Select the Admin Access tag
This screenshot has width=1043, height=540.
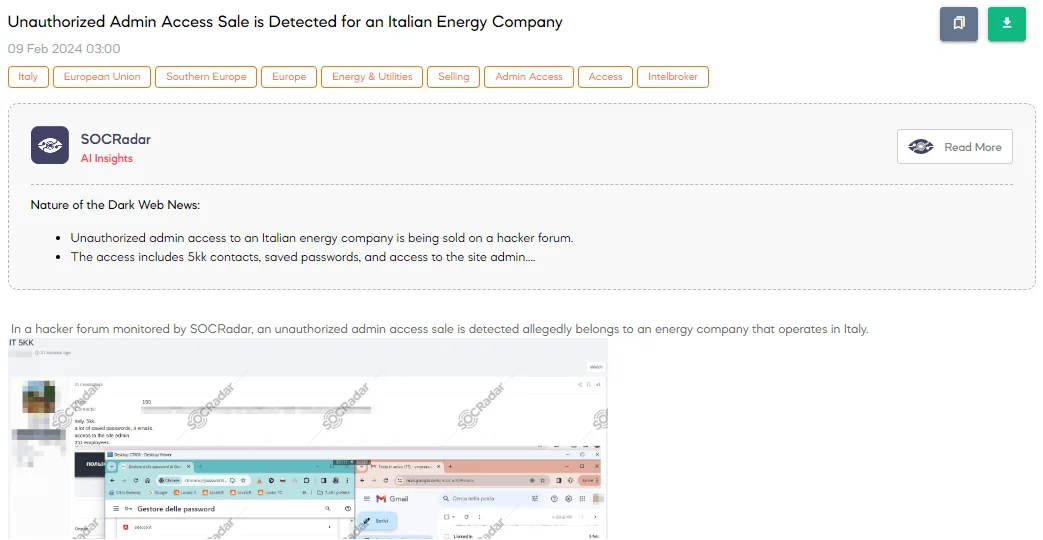[x=529, y=76]
